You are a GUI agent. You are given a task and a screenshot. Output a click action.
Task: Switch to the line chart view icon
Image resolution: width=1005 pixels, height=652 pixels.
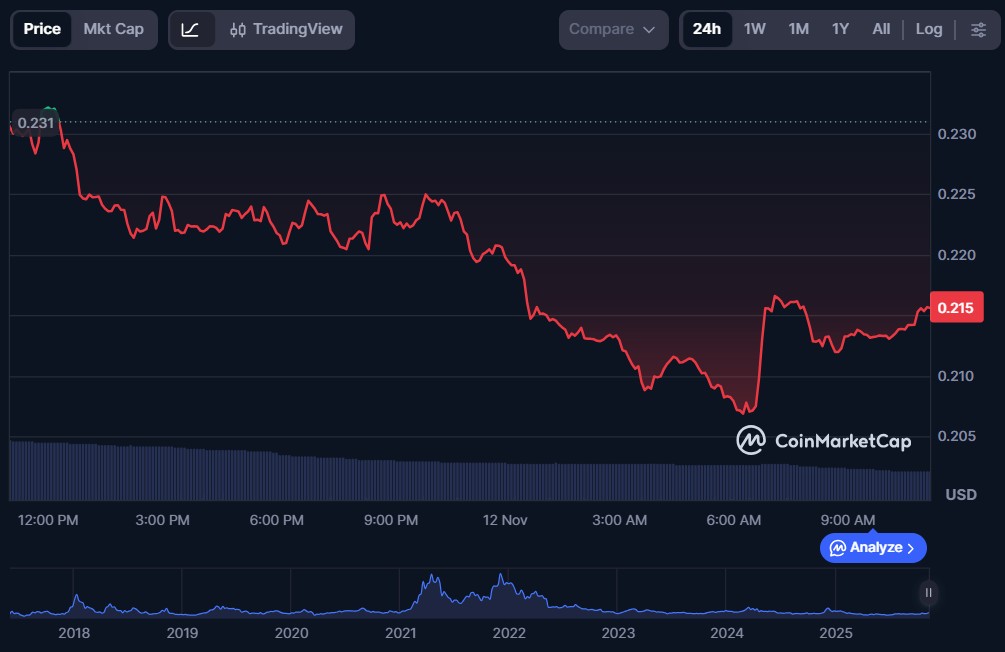pyautogui.click(x=190, y=29)
